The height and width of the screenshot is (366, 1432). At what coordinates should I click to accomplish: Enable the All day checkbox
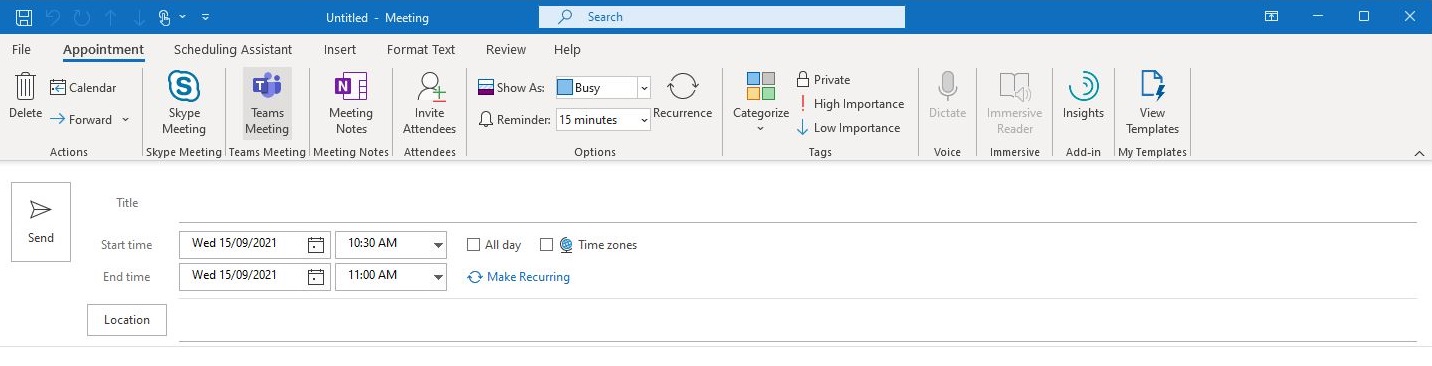tap(474, 244)
